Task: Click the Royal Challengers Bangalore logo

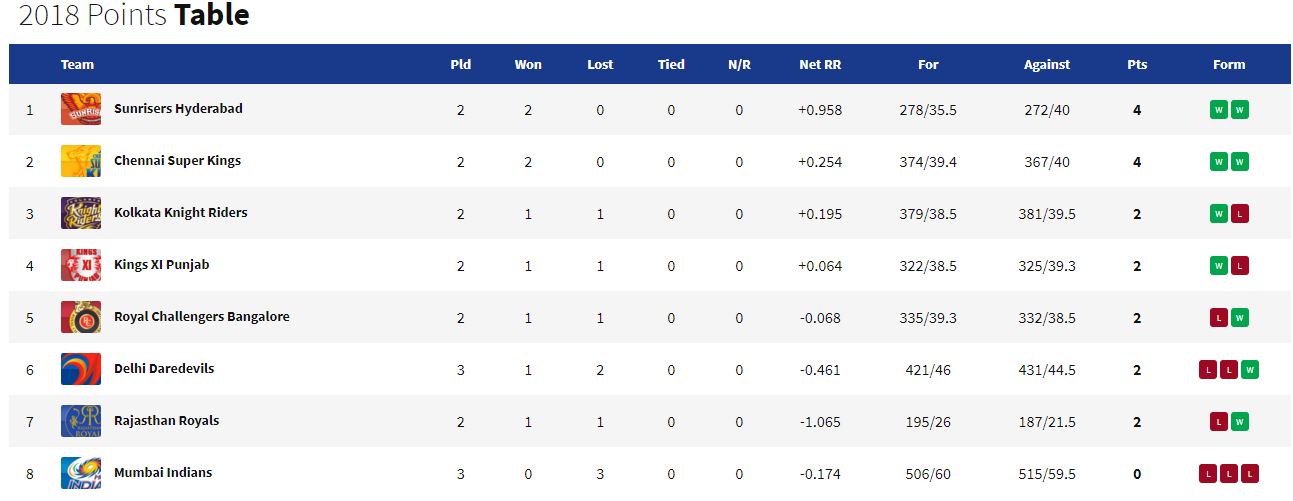Action: pos(81,317)
